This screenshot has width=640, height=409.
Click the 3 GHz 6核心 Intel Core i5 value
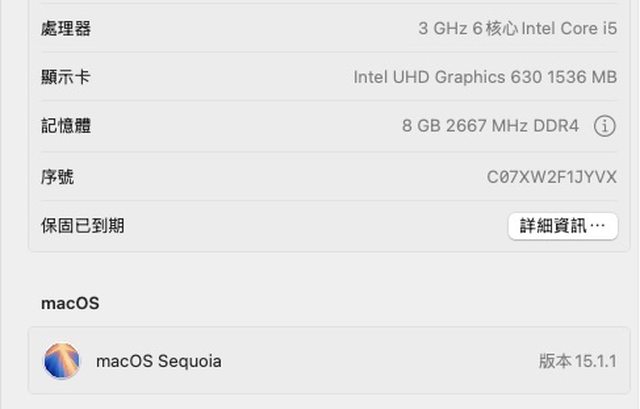(517, 29)
